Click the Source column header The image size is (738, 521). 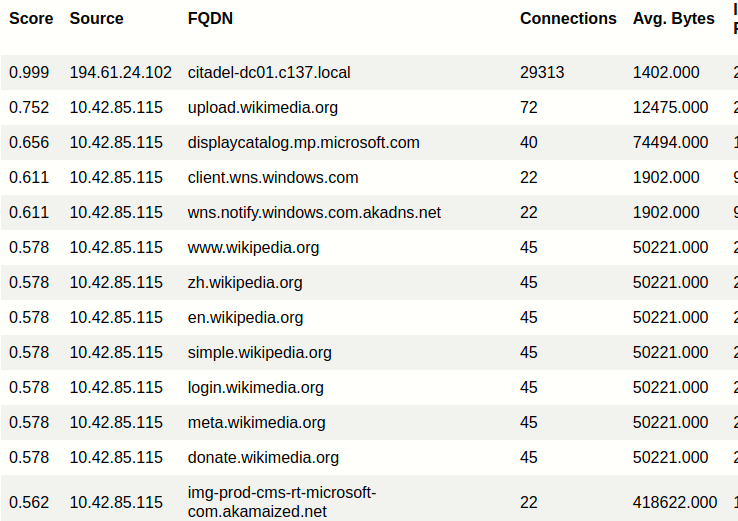(96, 18)
